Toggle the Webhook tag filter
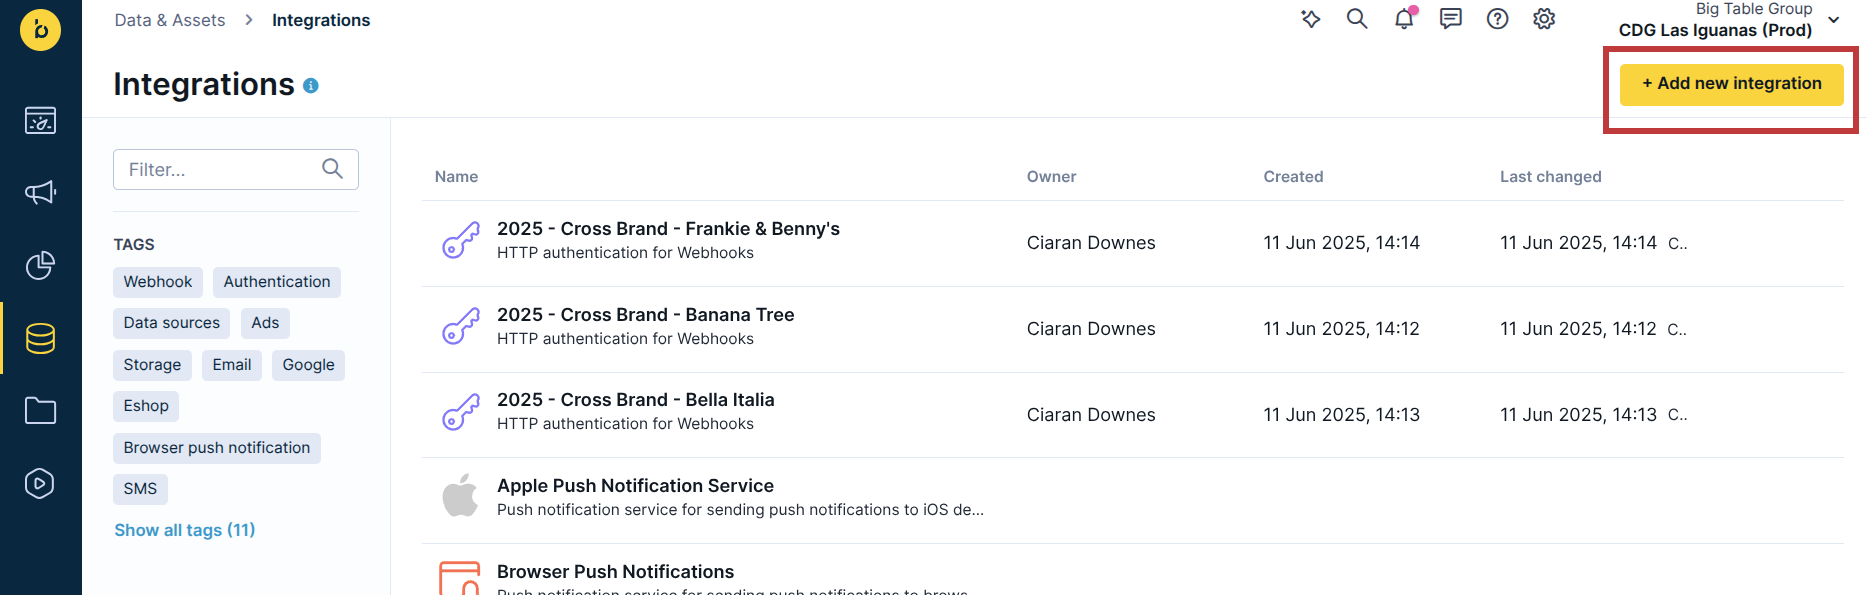 158,282
